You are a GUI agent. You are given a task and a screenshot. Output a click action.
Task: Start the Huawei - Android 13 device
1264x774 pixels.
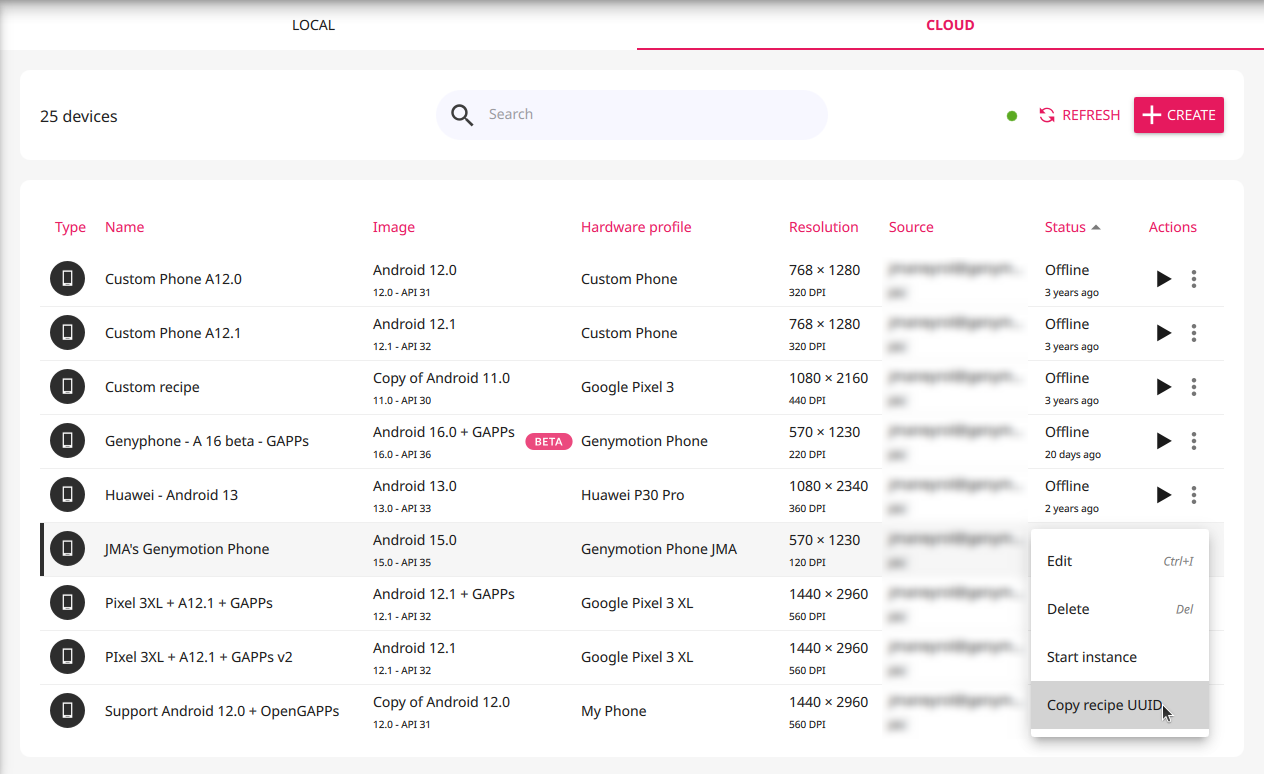[1163, 495]
